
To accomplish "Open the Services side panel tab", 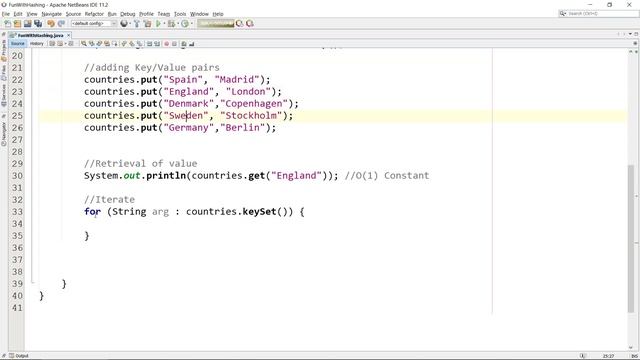I will [x=4, y=96].
